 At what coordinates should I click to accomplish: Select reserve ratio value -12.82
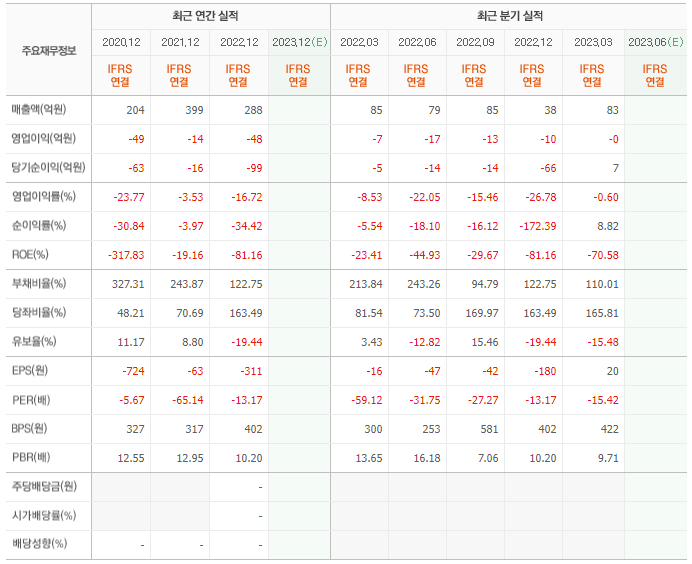[x=425, y=342]
